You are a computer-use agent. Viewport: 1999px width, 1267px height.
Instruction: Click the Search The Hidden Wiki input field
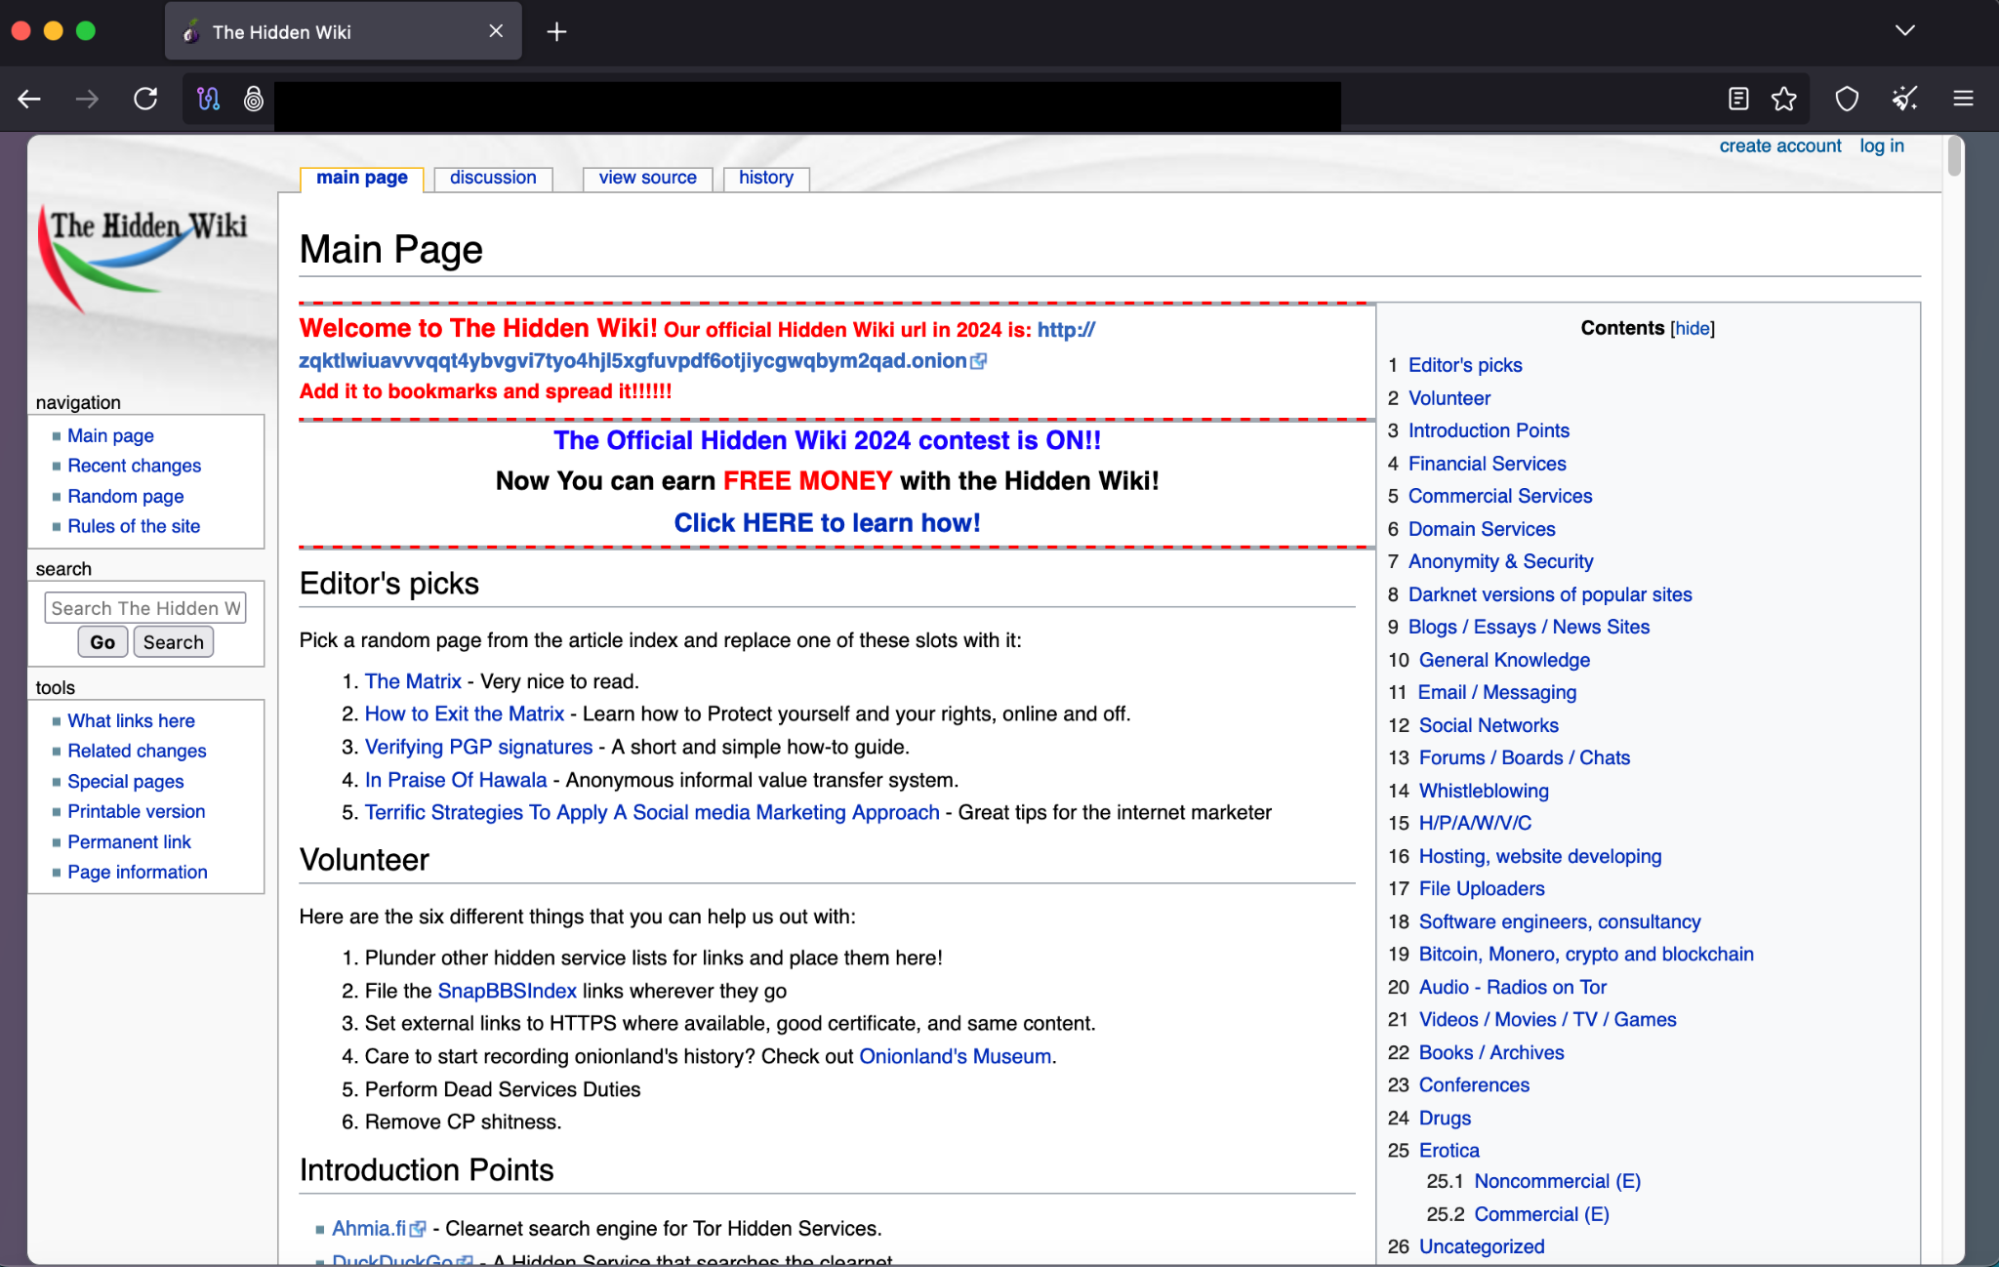tap(146, 607)
